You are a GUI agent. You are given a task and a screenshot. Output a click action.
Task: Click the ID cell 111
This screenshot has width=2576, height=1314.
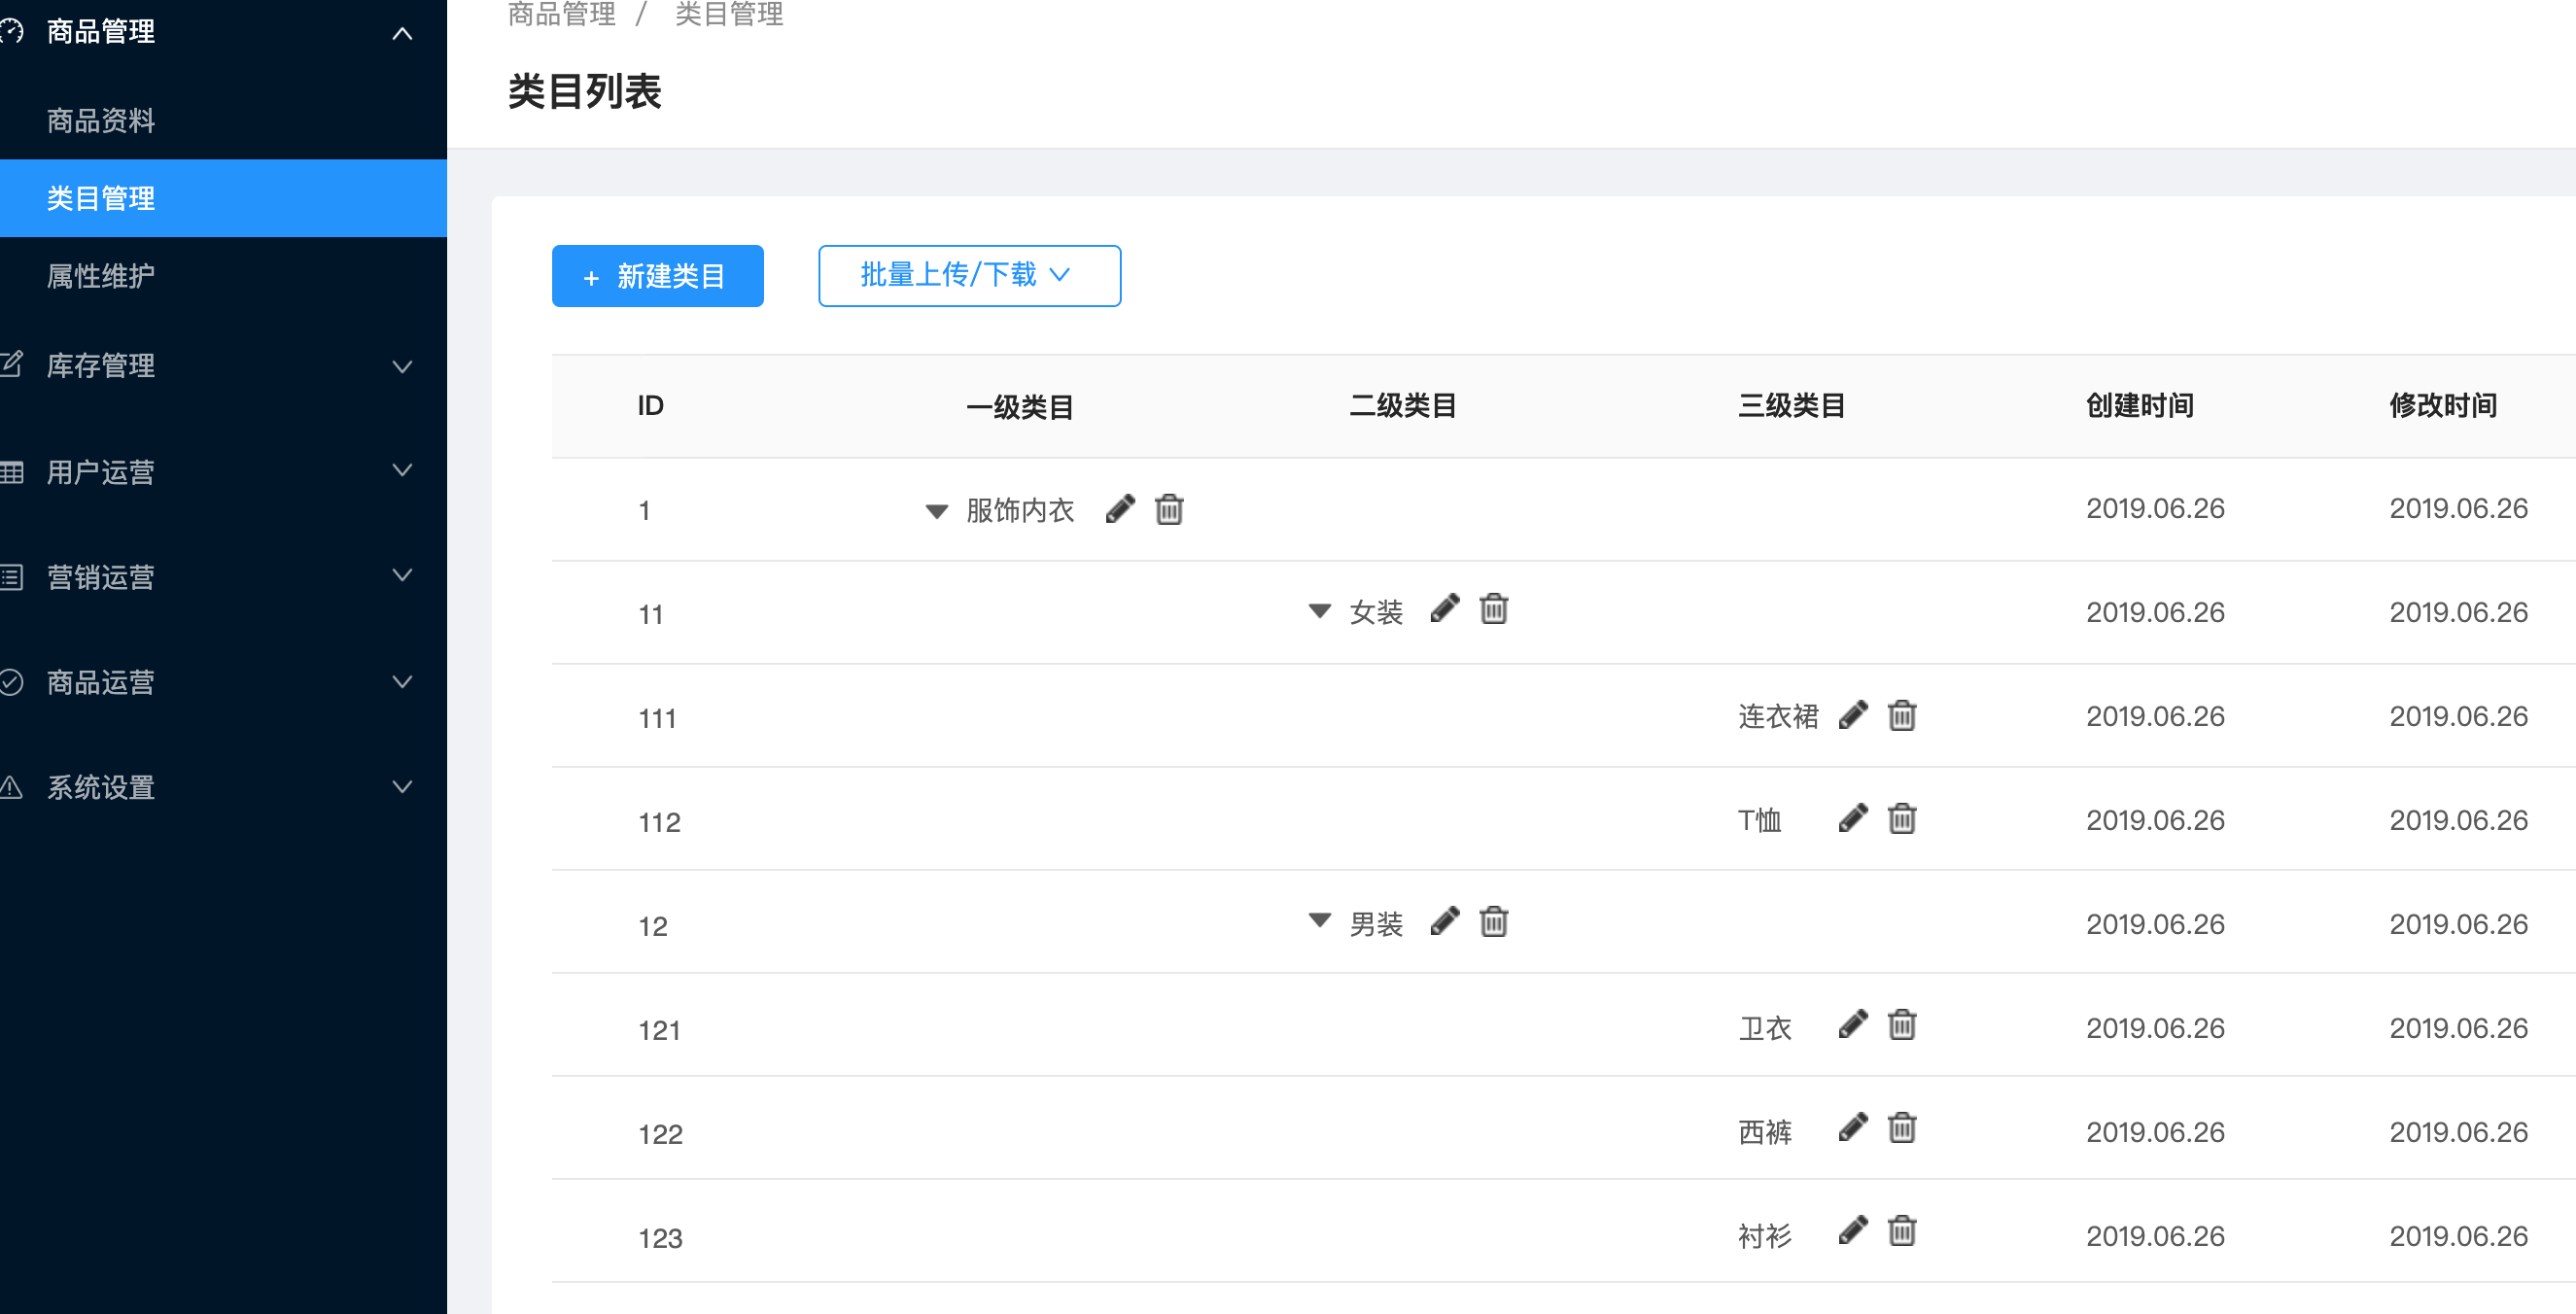pyautogui.click(x=657, y=718)
